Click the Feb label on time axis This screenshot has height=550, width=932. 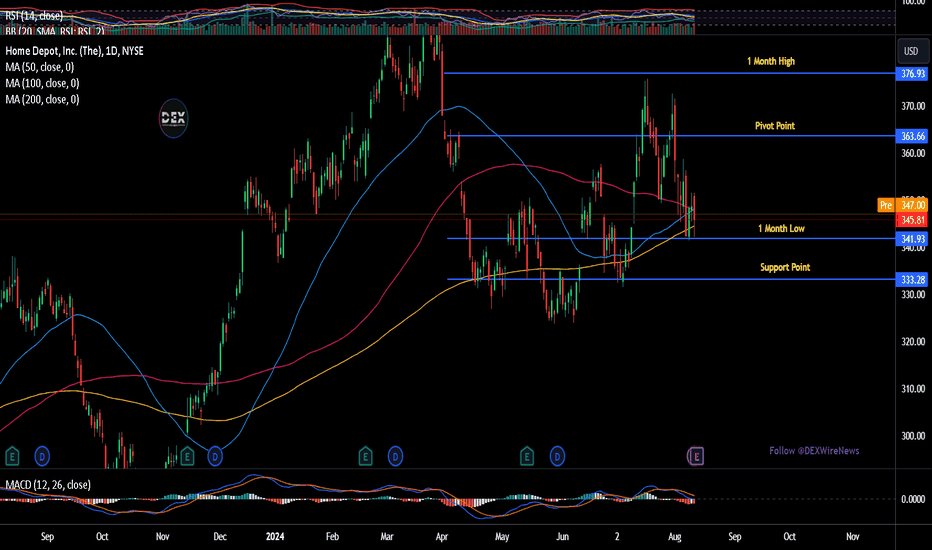click(332, 536)
